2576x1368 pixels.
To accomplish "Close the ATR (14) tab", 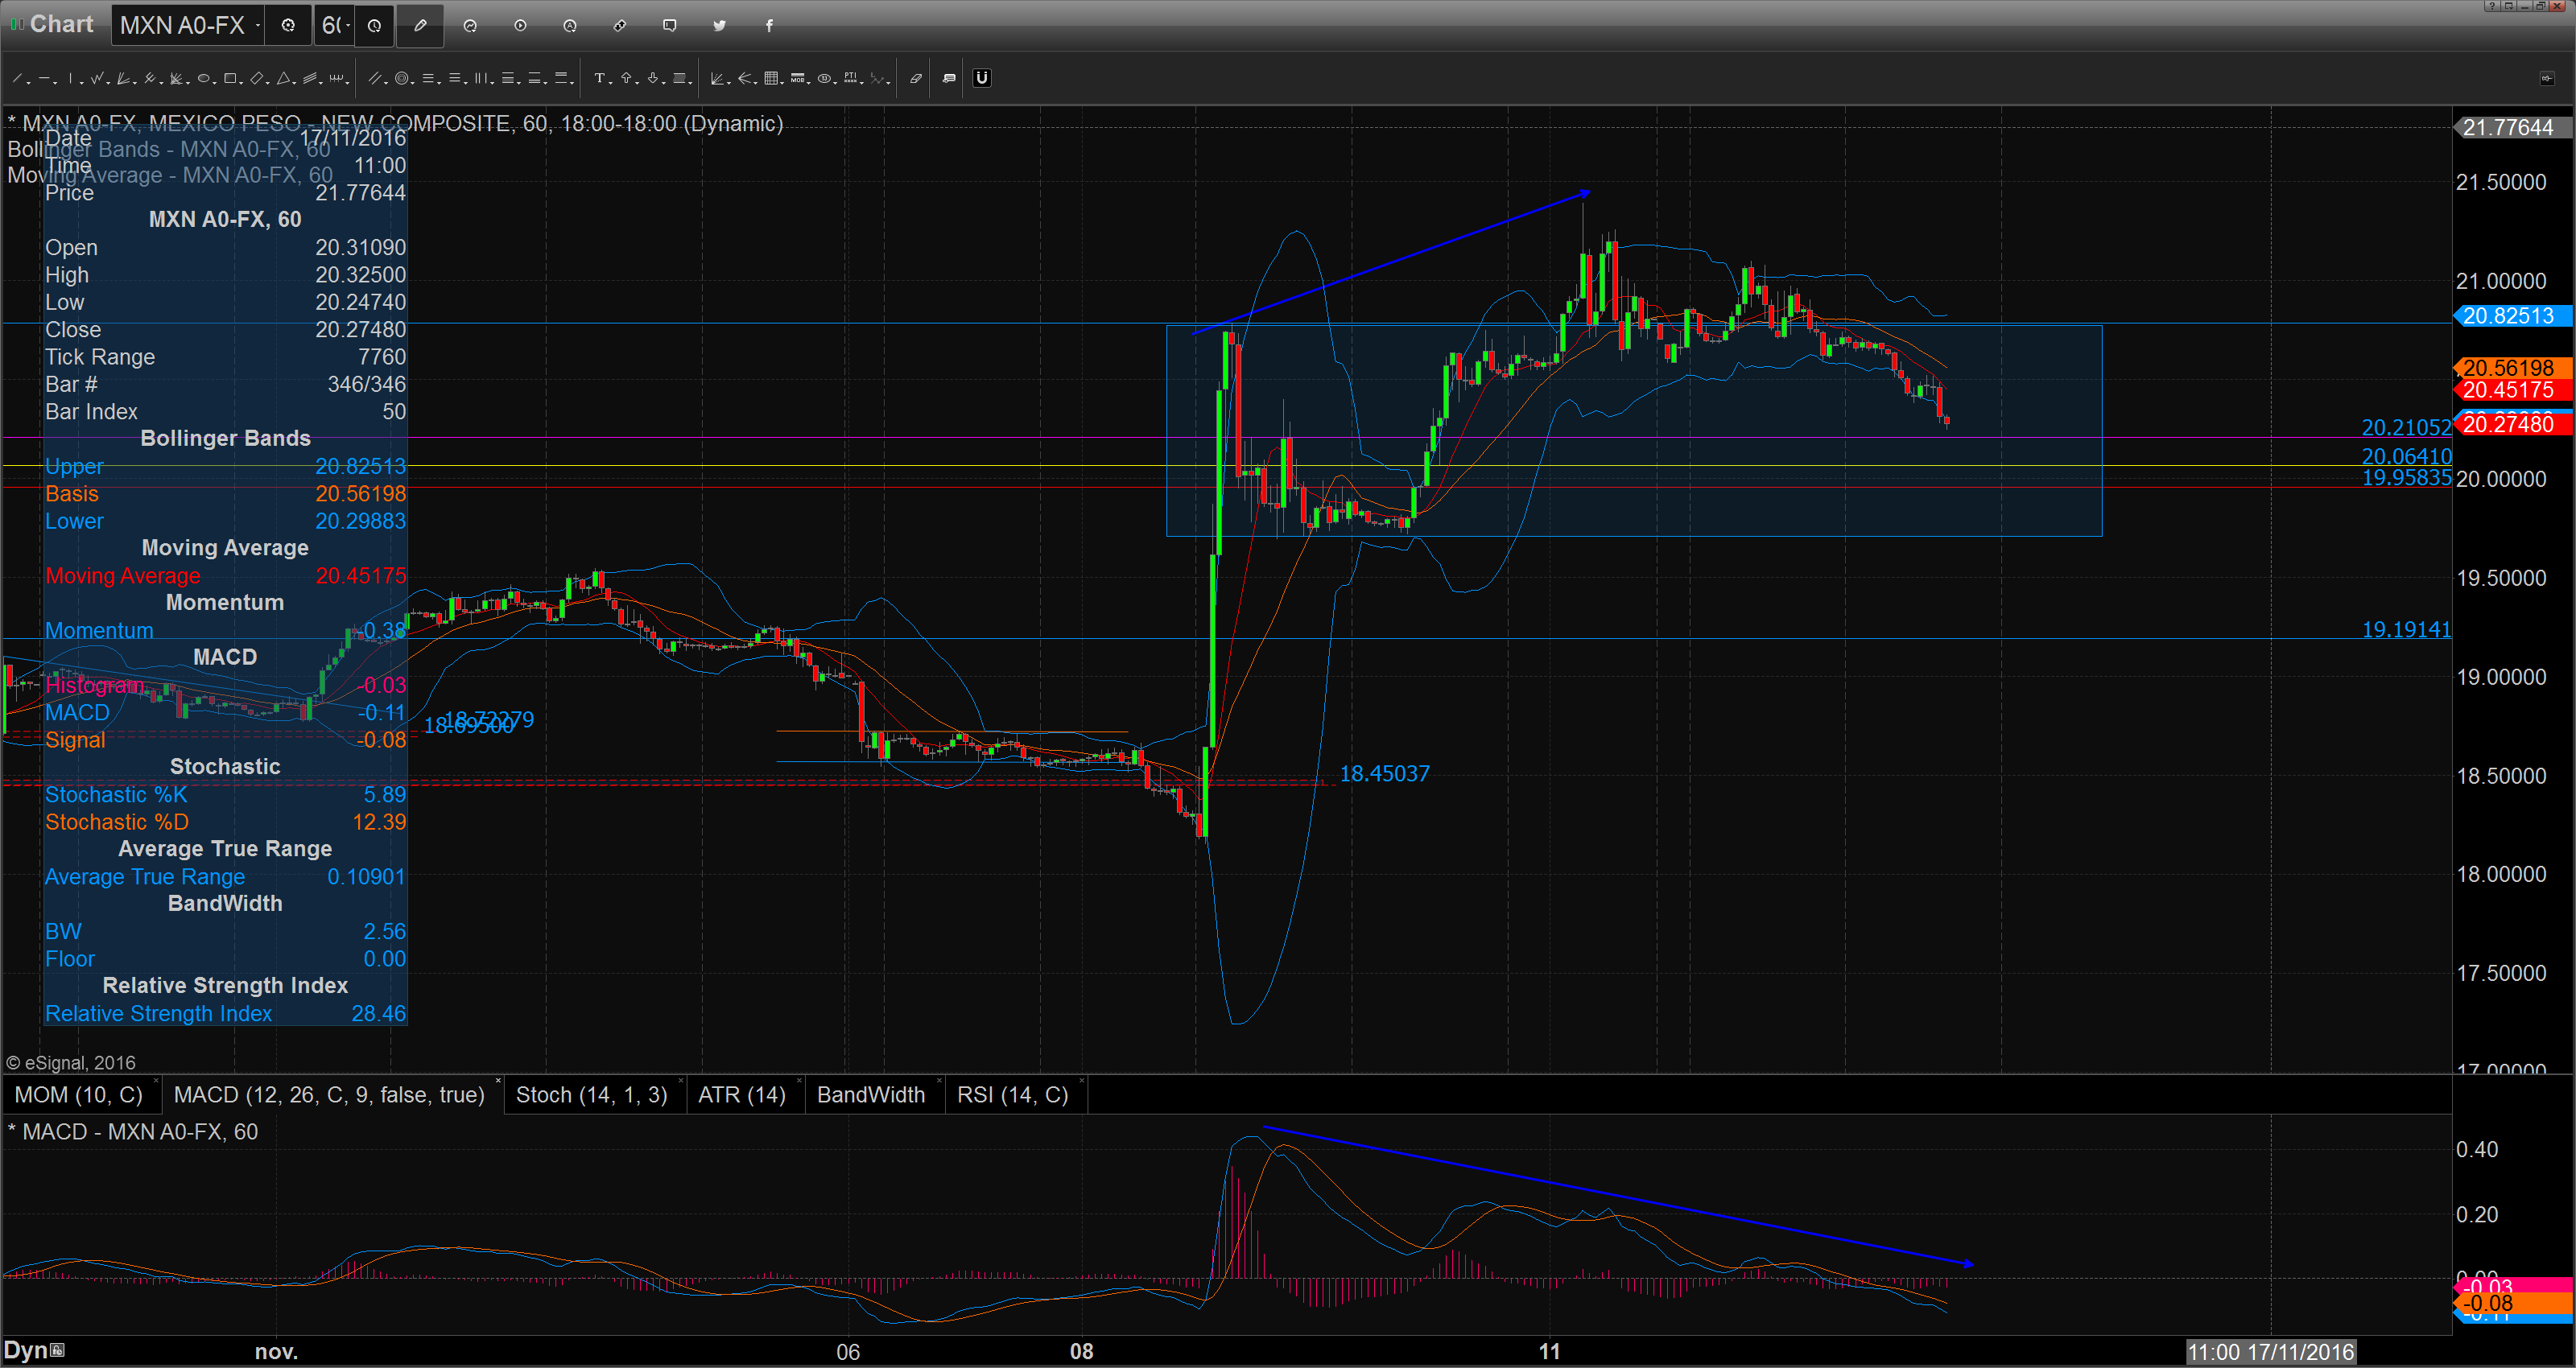I will pyautogui.click(x=799, y=1081).
